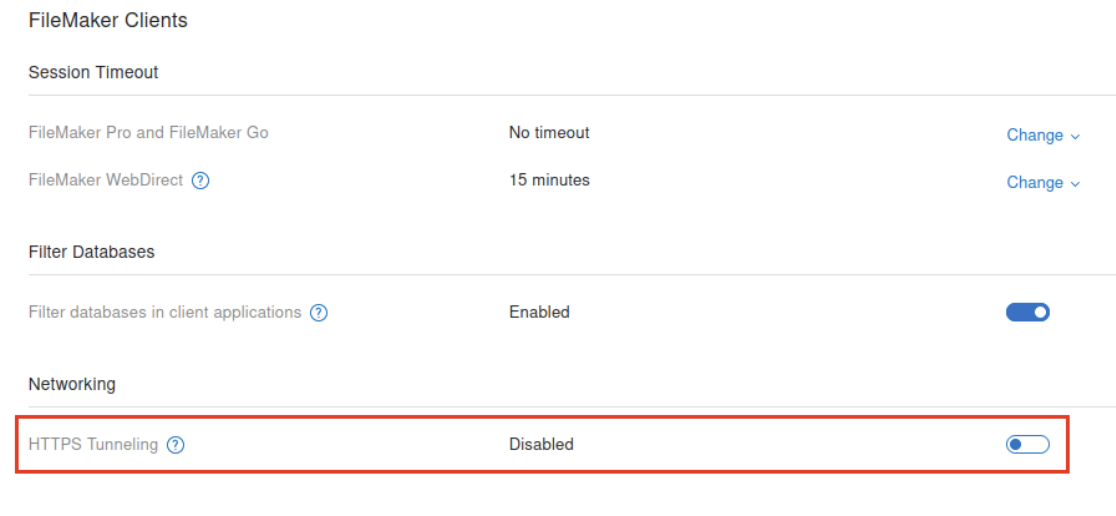Click Change for FileMaker Pro and Go timeout
Image resolution: width=1116 pixels, height=516 pixels.
(x=1034, y=135)
